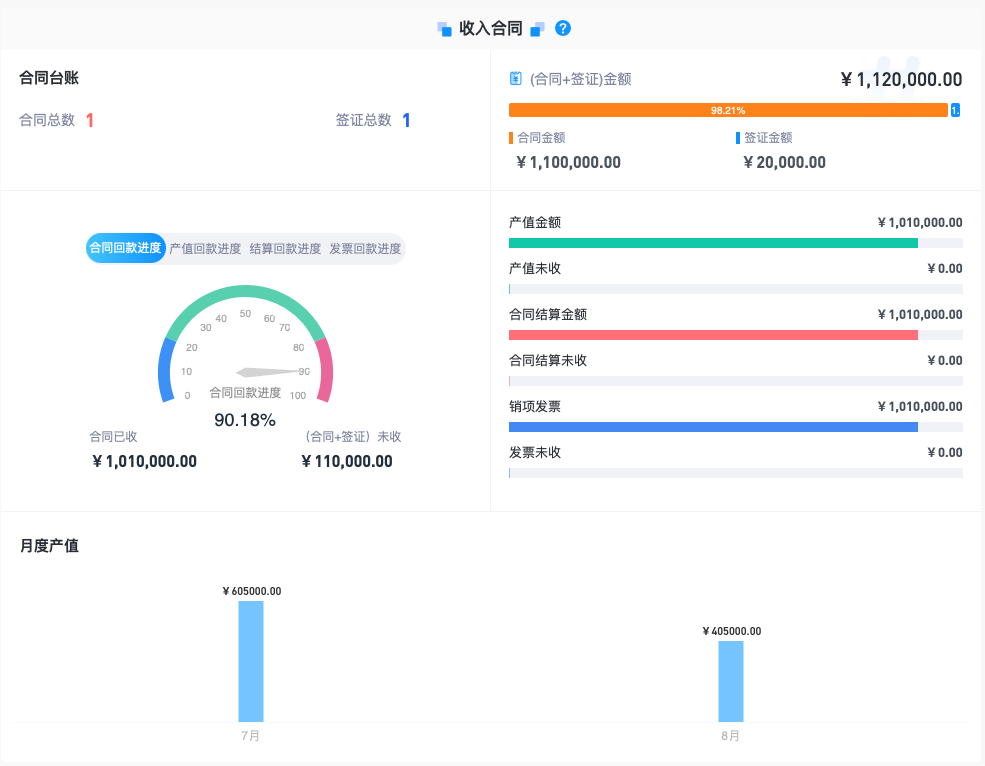Click the 合同已收 amount ¥1,010,000.00

145,461
